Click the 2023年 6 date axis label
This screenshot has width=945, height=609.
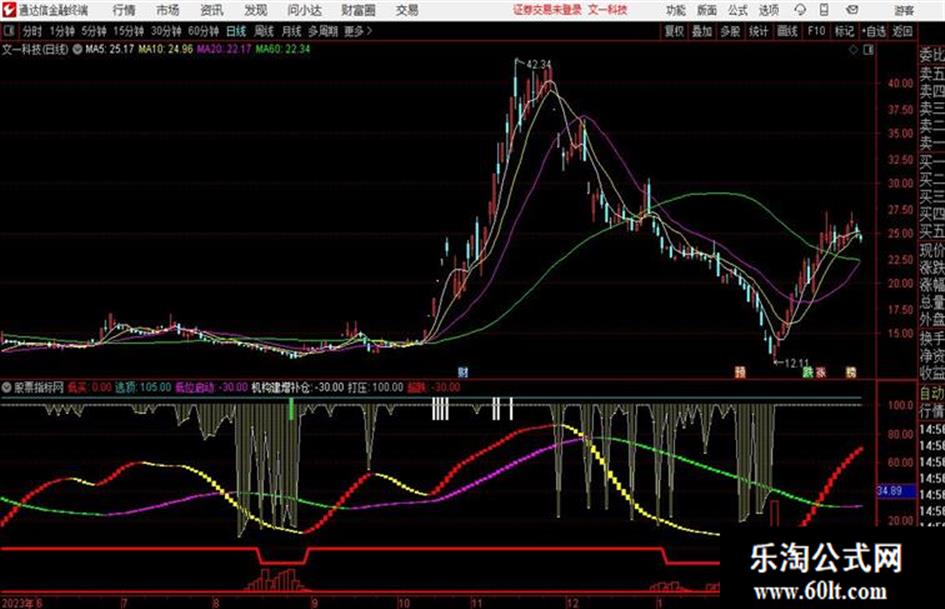pyautogui.click(x=22, y=603)
